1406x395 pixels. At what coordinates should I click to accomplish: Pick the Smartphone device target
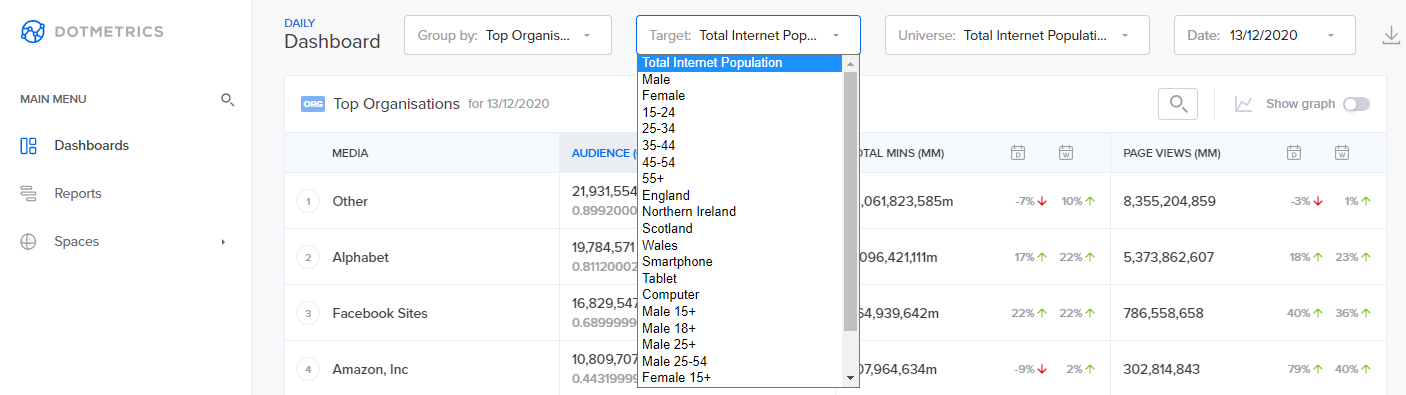(x=741, y=261)
